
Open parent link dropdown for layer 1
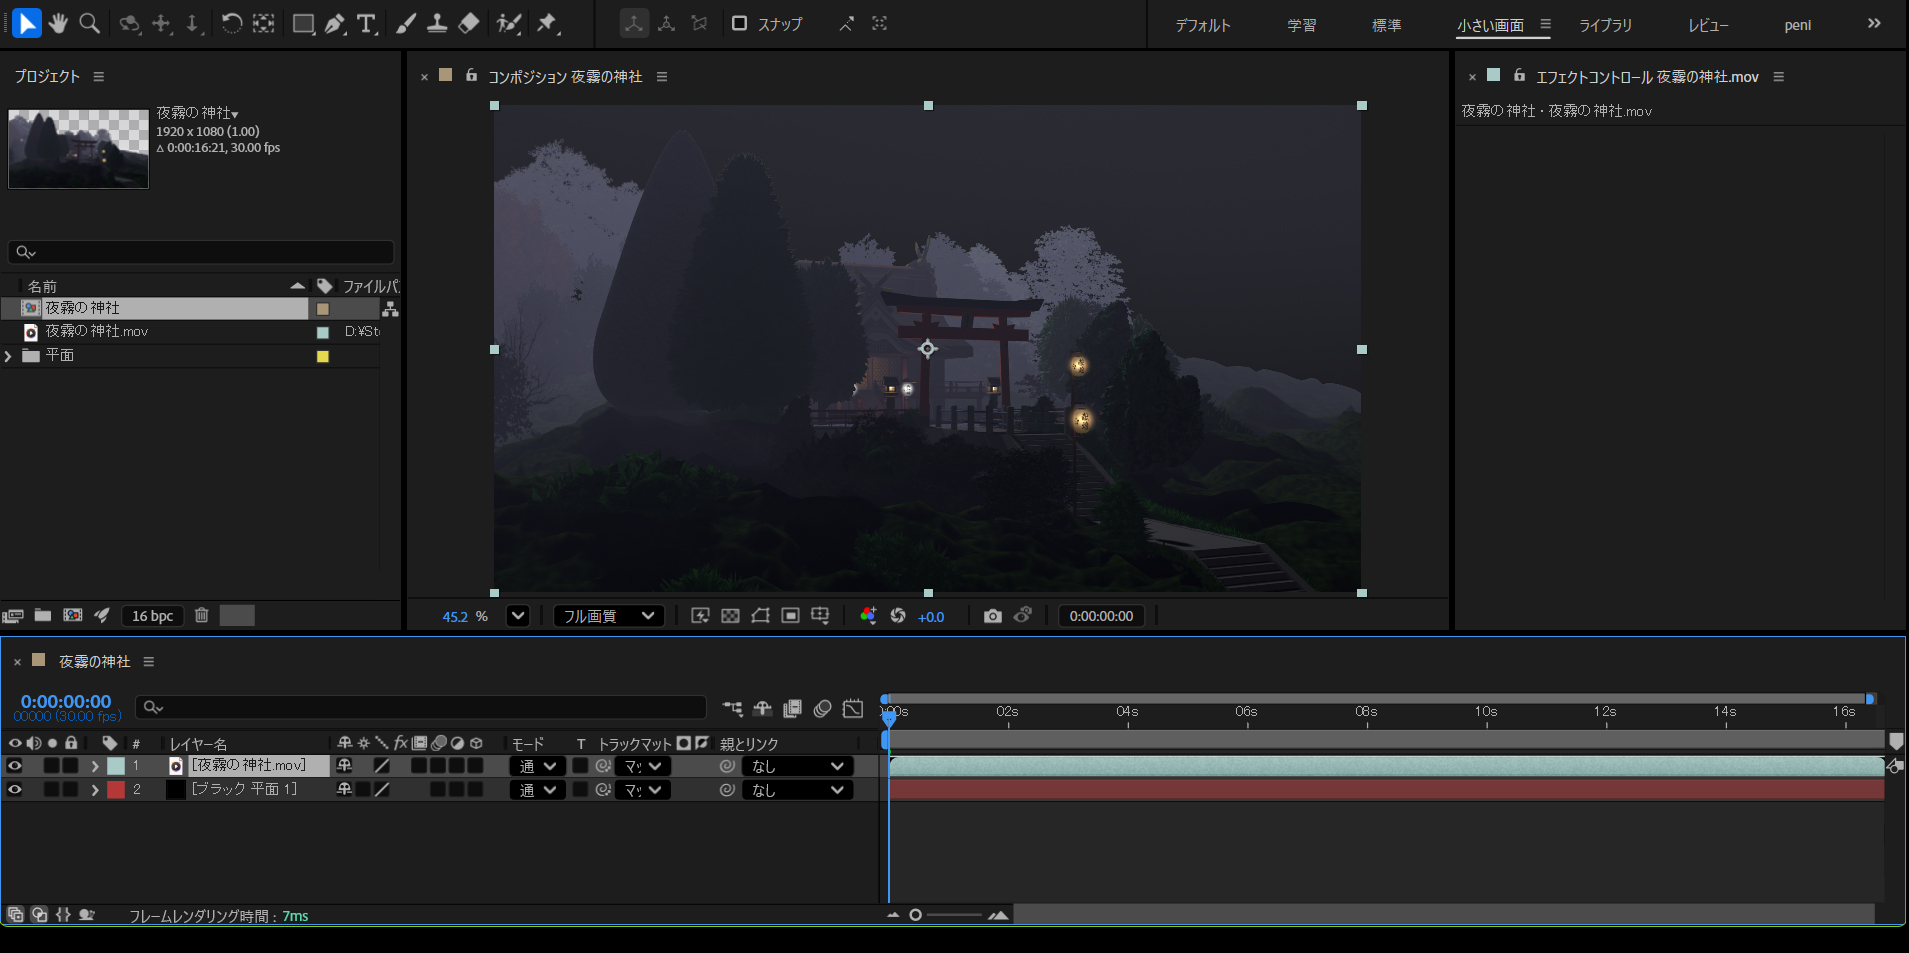click(x=798, y=766)
